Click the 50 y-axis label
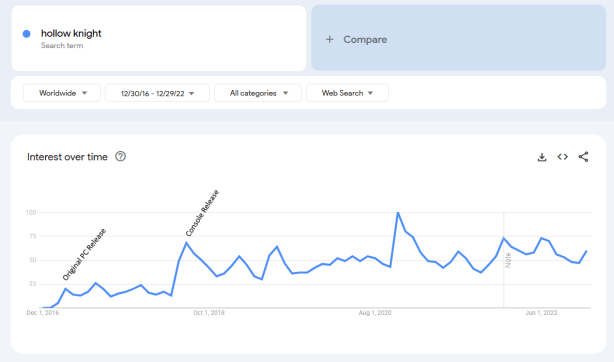 click(33, 260)
